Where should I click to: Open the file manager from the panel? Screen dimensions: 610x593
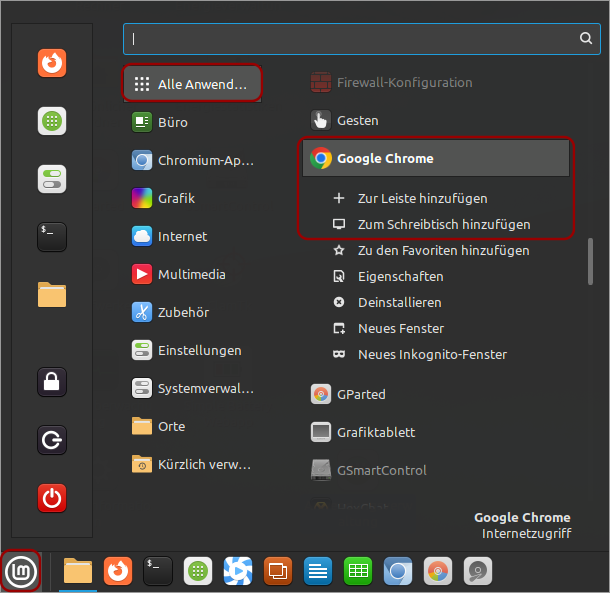[x=78, y=571]
